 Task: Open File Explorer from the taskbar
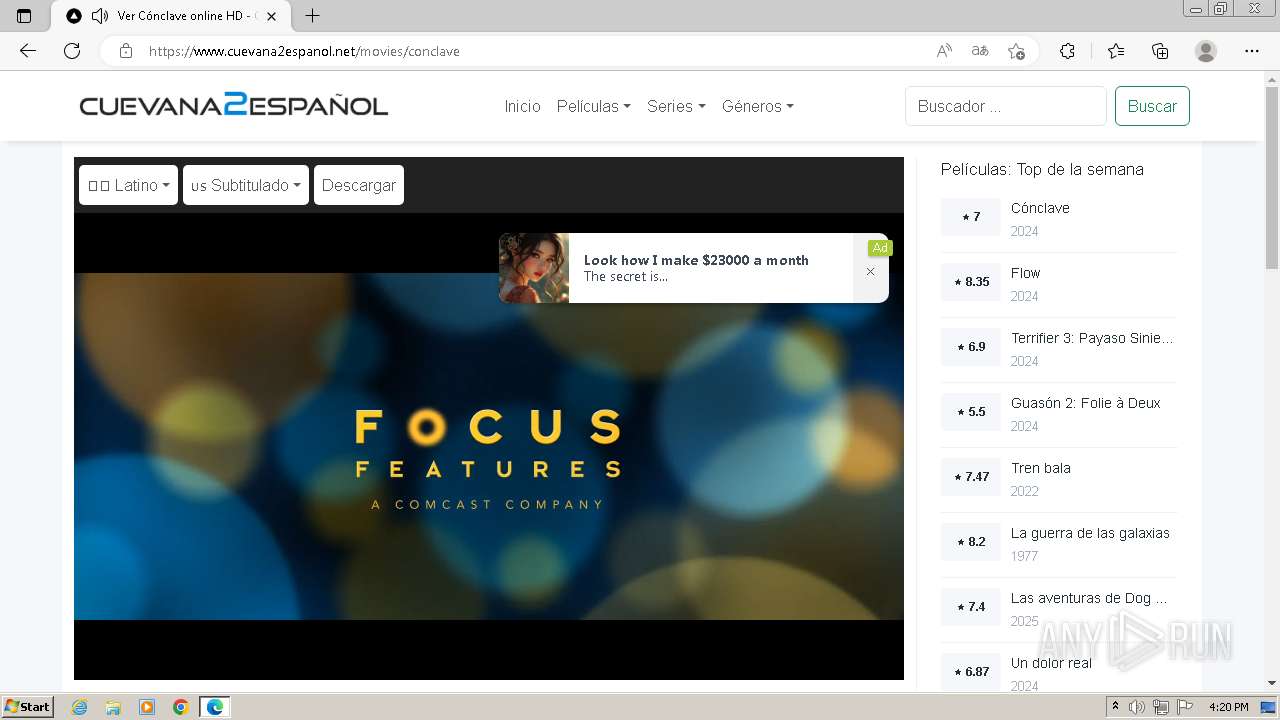pyautogui.click(x=113, y=707)
